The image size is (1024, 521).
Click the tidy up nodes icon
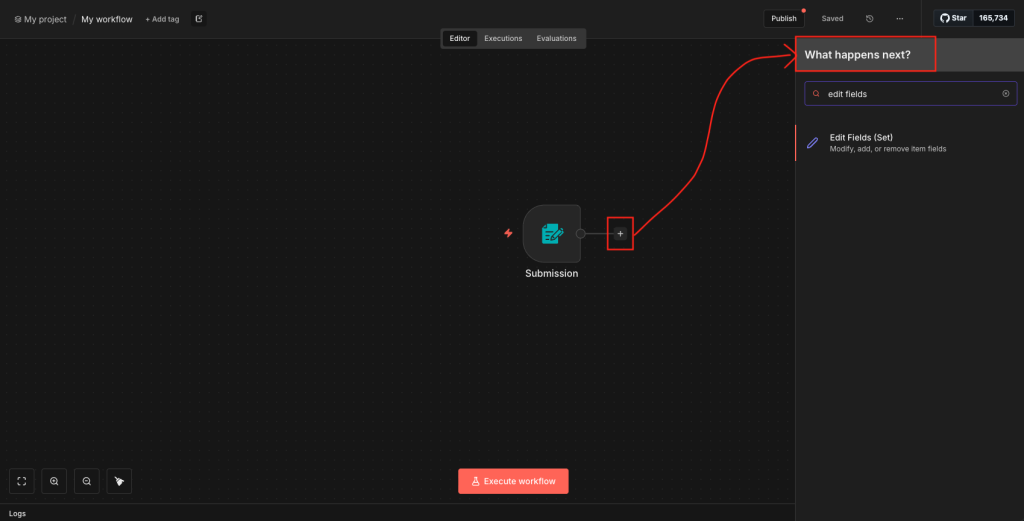point(119,481)
